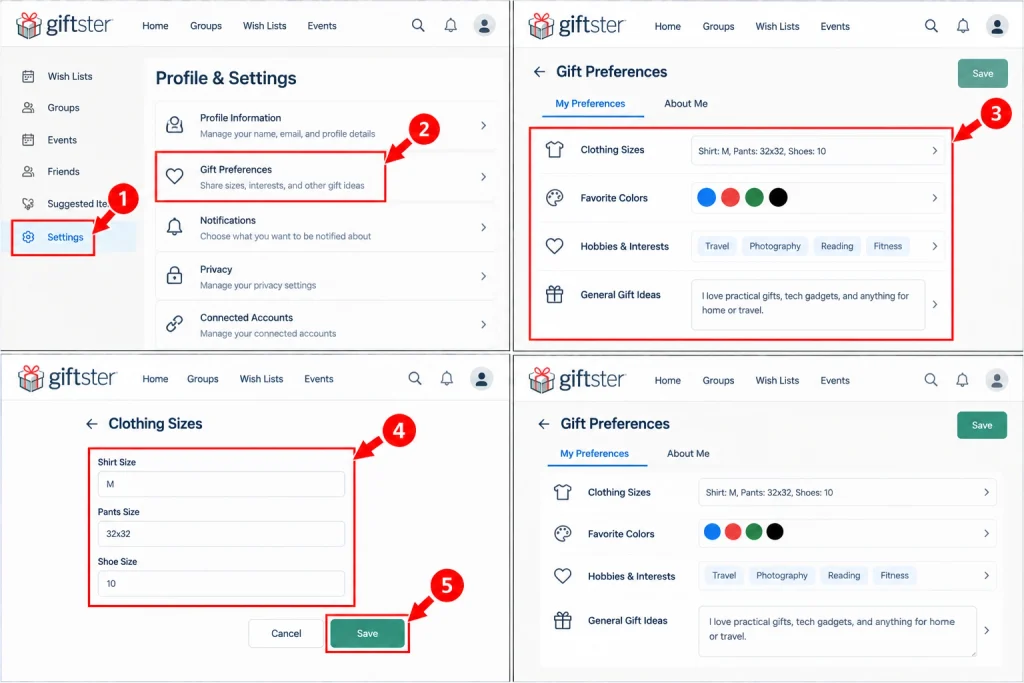Expand the Profile Information row chevron

click(x=483, y=125)
